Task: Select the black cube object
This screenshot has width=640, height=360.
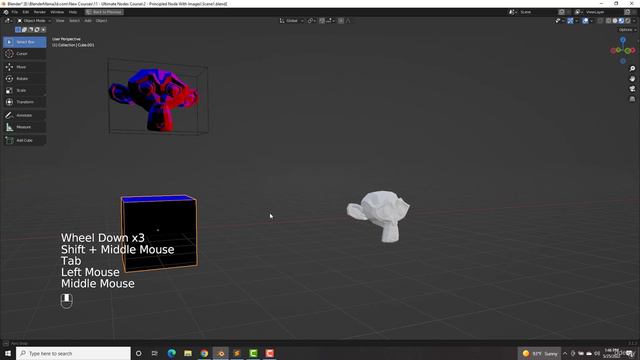Action: click(x=159, y=233)
